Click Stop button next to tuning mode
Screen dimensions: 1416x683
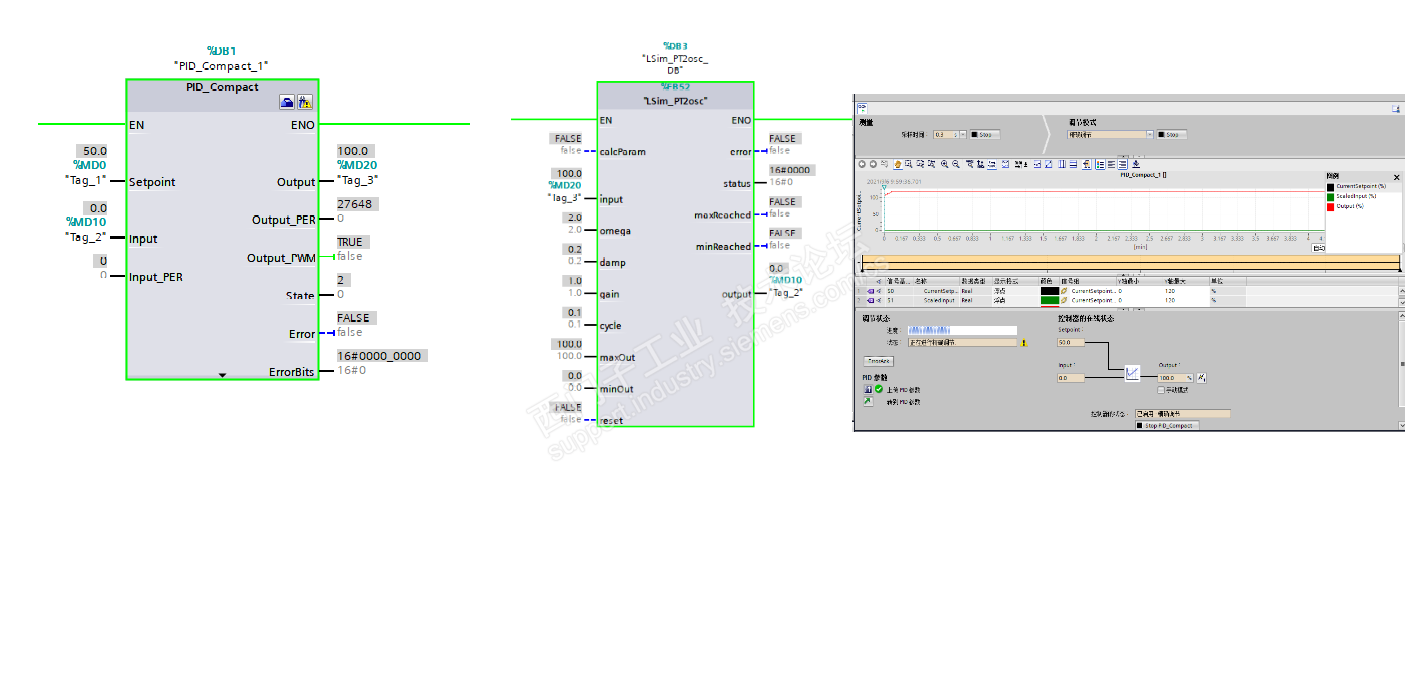click(1172, 134)
